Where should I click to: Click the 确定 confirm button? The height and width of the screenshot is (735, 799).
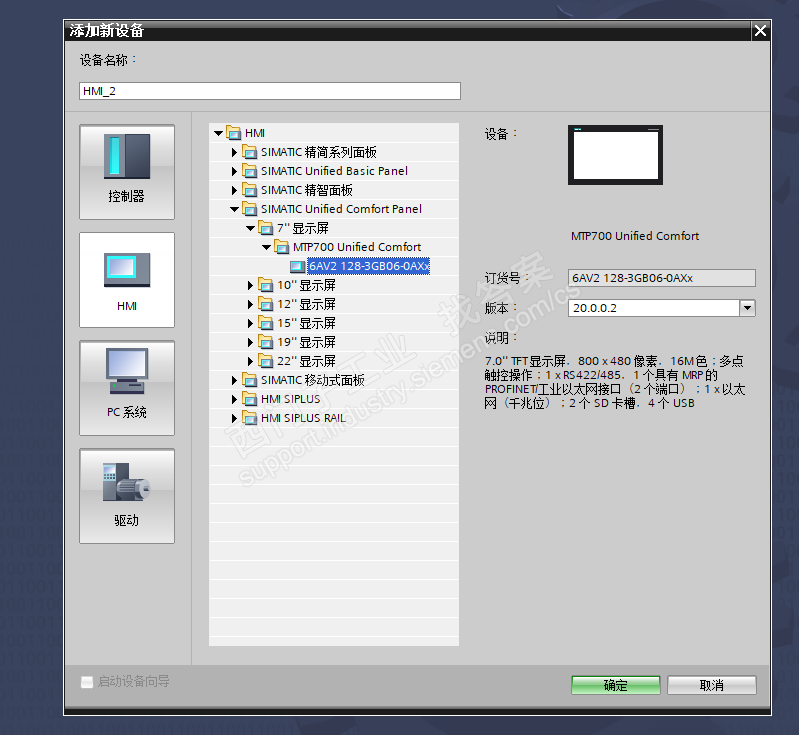[x=616, y=685]
